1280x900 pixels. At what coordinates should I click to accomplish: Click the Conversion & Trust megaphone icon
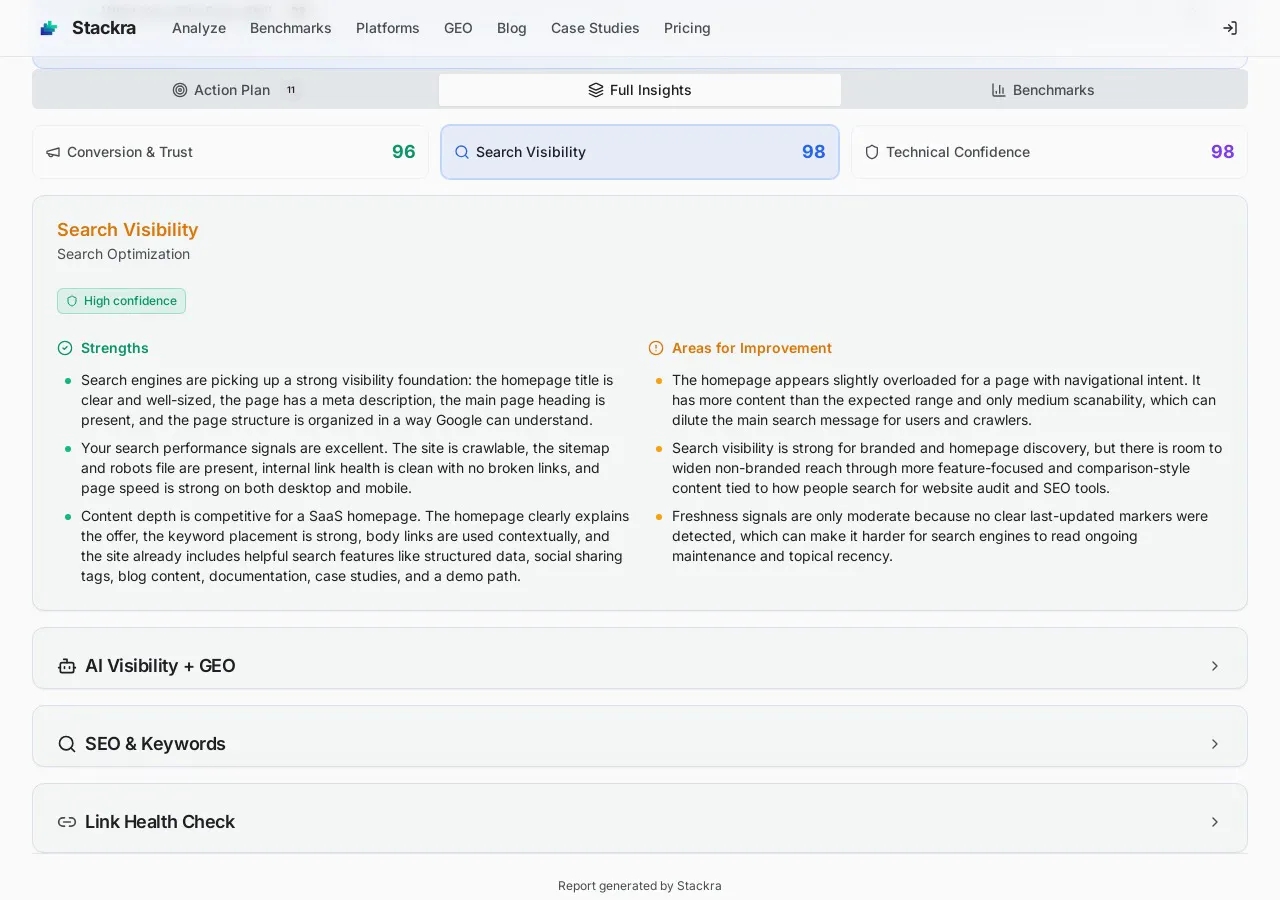tap(53, 152)
